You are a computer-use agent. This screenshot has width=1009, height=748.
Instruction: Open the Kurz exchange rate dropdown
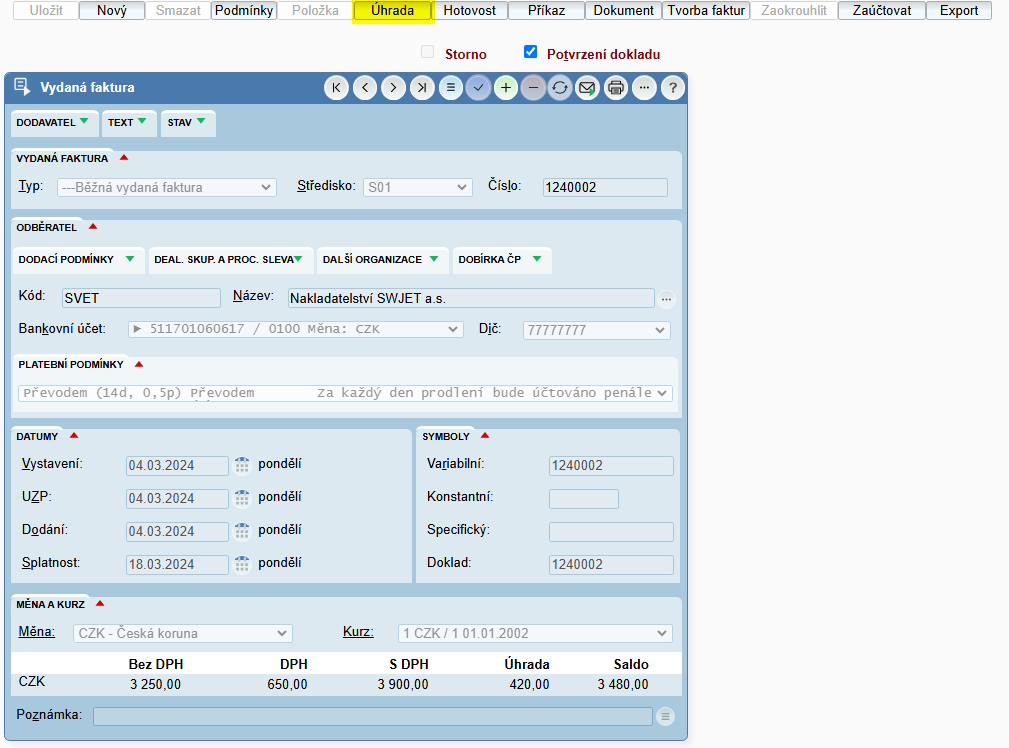(535, 633)
